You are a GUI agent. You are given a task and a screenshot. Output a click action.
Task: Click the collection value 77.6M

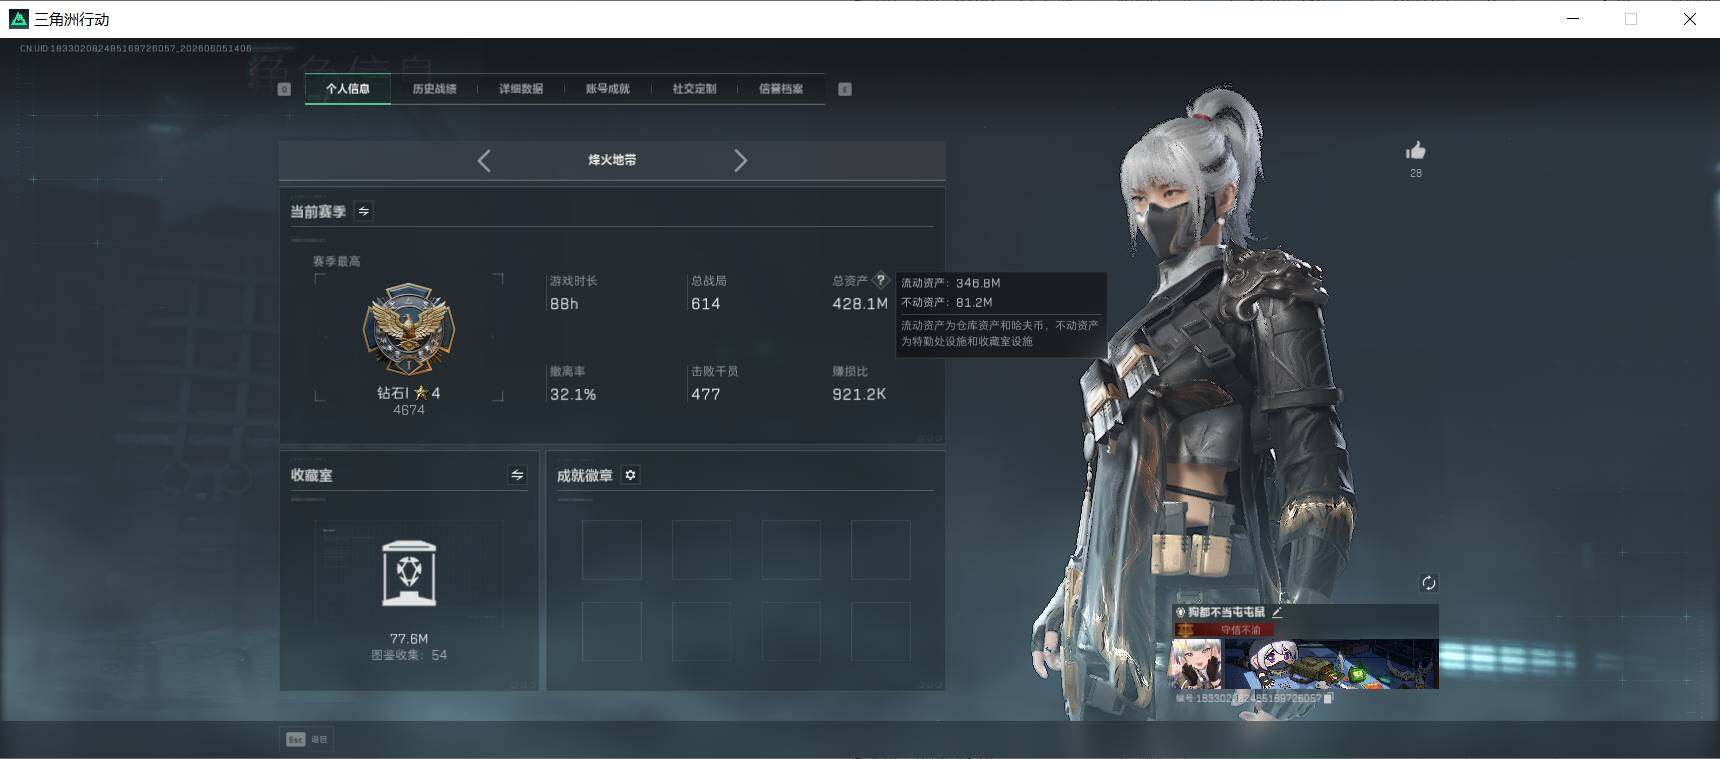pyautogui.click(x=409, y=639)
